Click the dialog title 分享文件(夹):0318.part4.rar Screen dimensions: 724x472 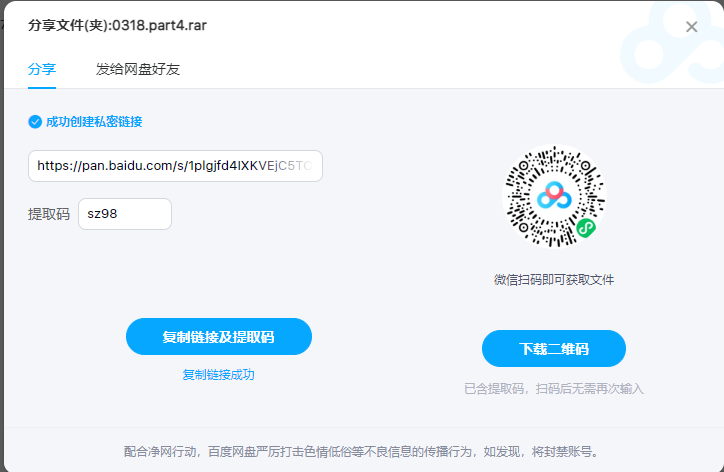pos(117,25)
